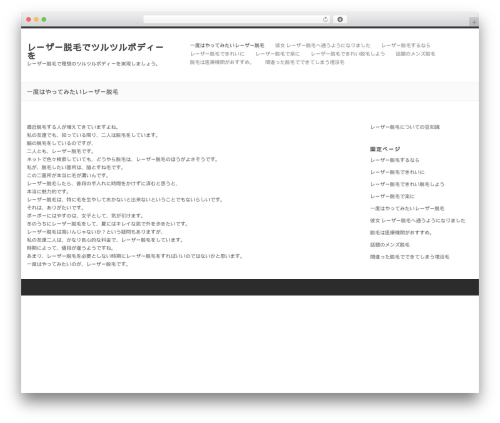
Task: Open sidebar link レーザー脱毛についての豆知識
Action: [405, 127]
